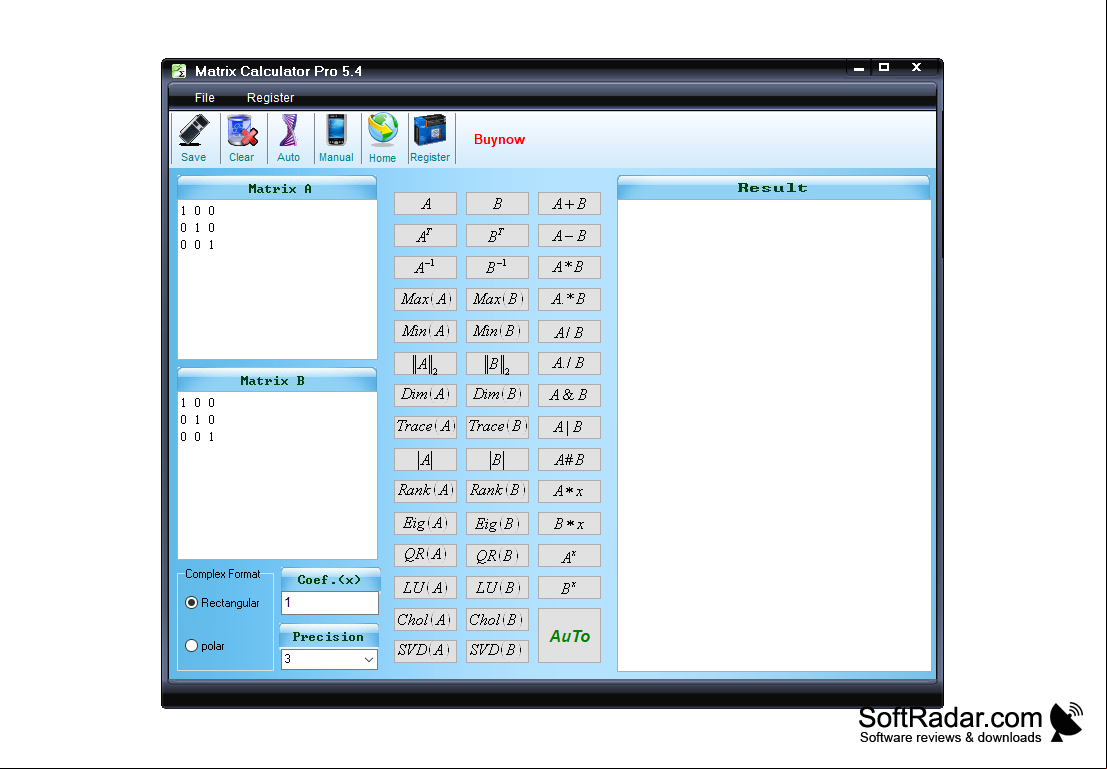The image size is (1107, 769).
Task: Click the B inverse button
Action: click(x=497, y=267)
